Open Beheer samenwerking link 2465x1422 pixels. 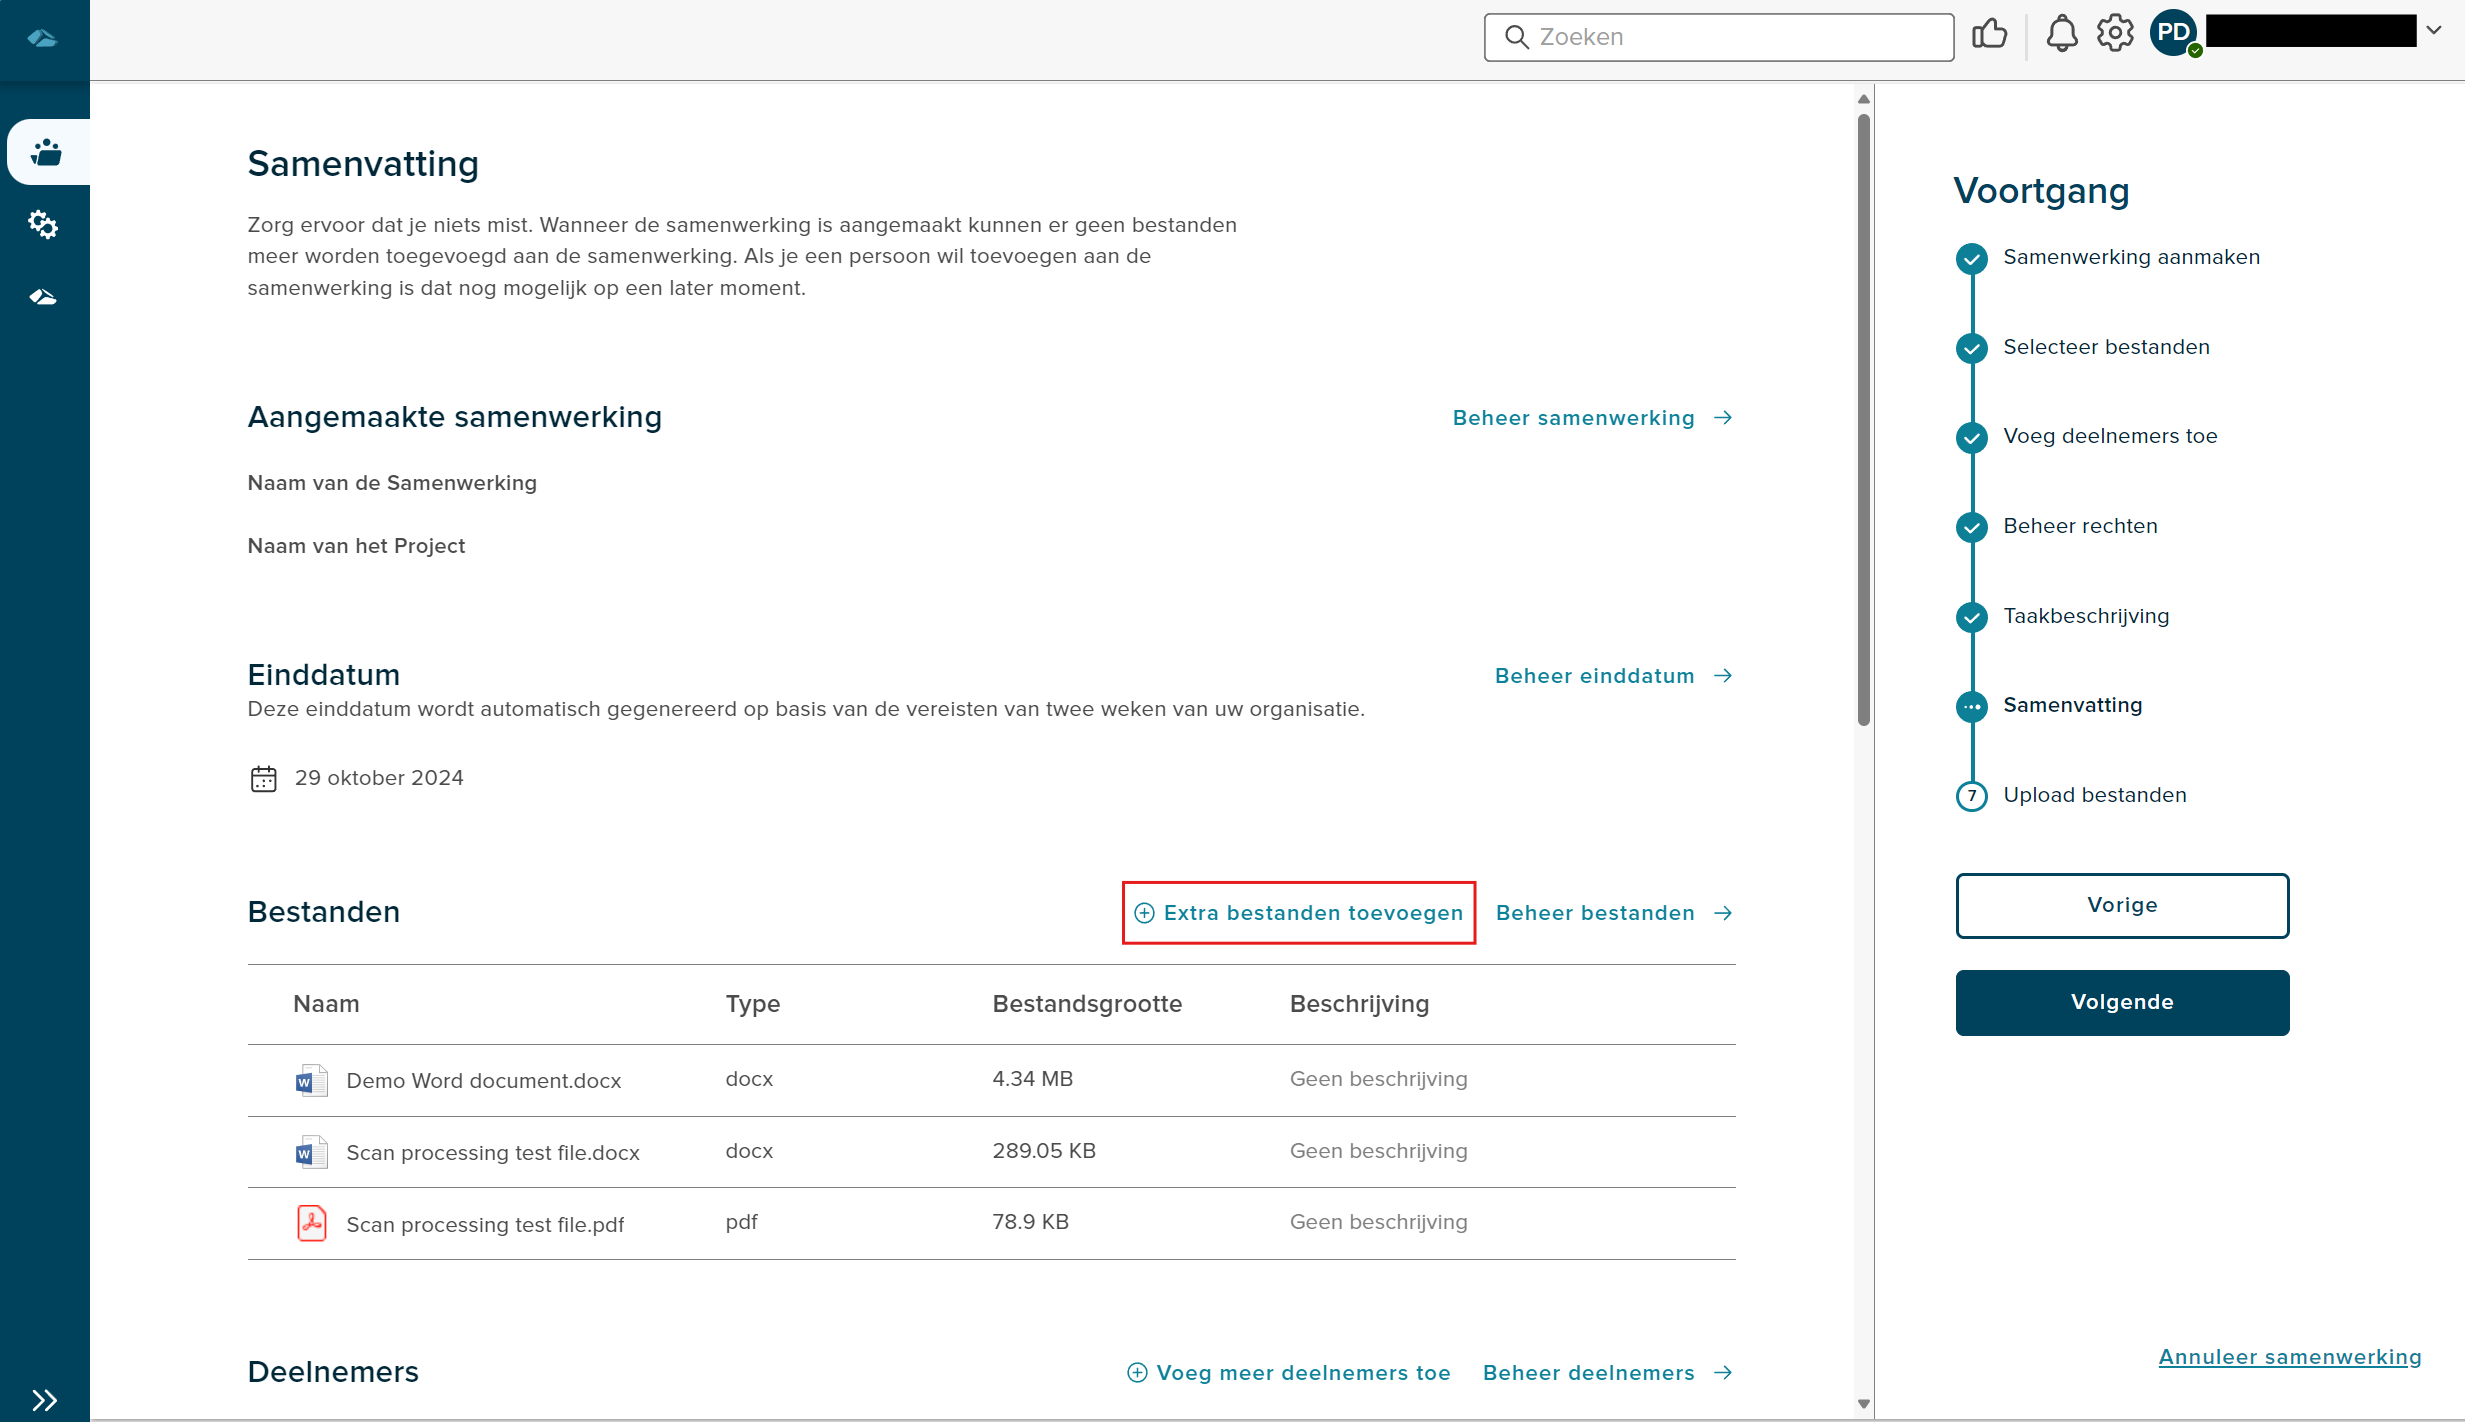tap(1592, 418)
